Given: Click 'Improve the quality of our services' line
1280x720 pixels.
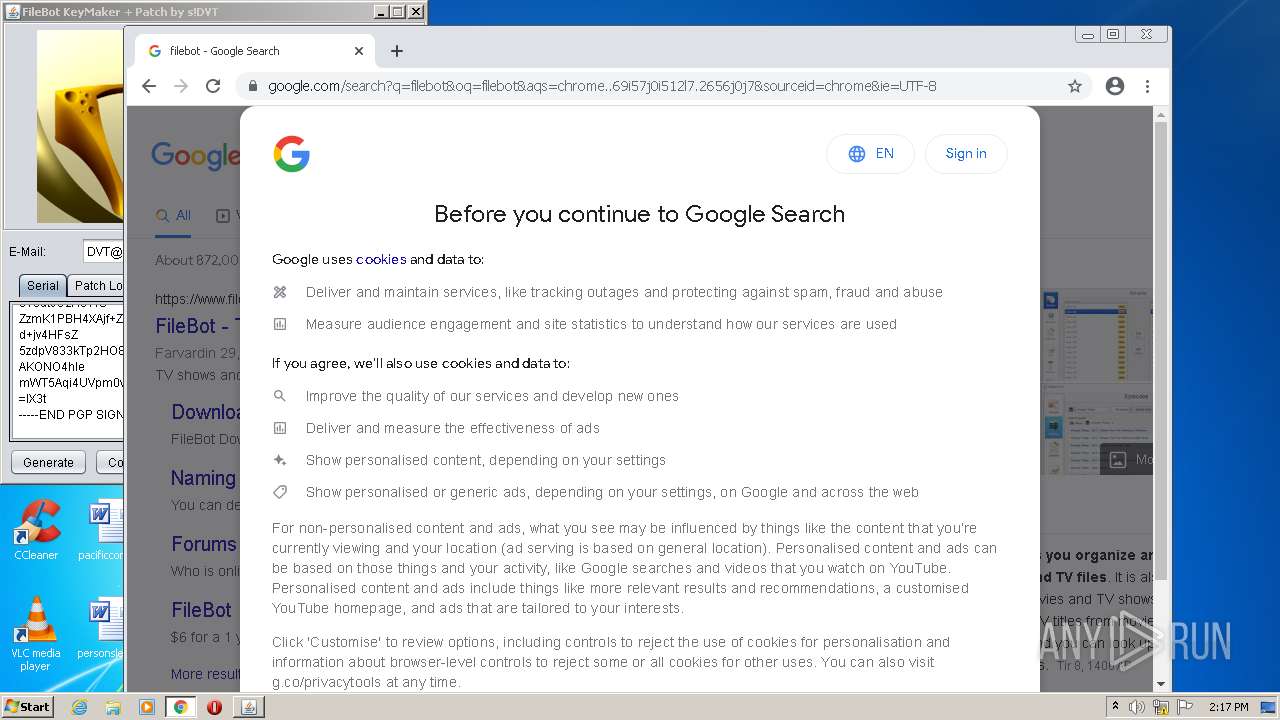Looking at the screenshot, I should pyautogui.click(x=492, y=396).
